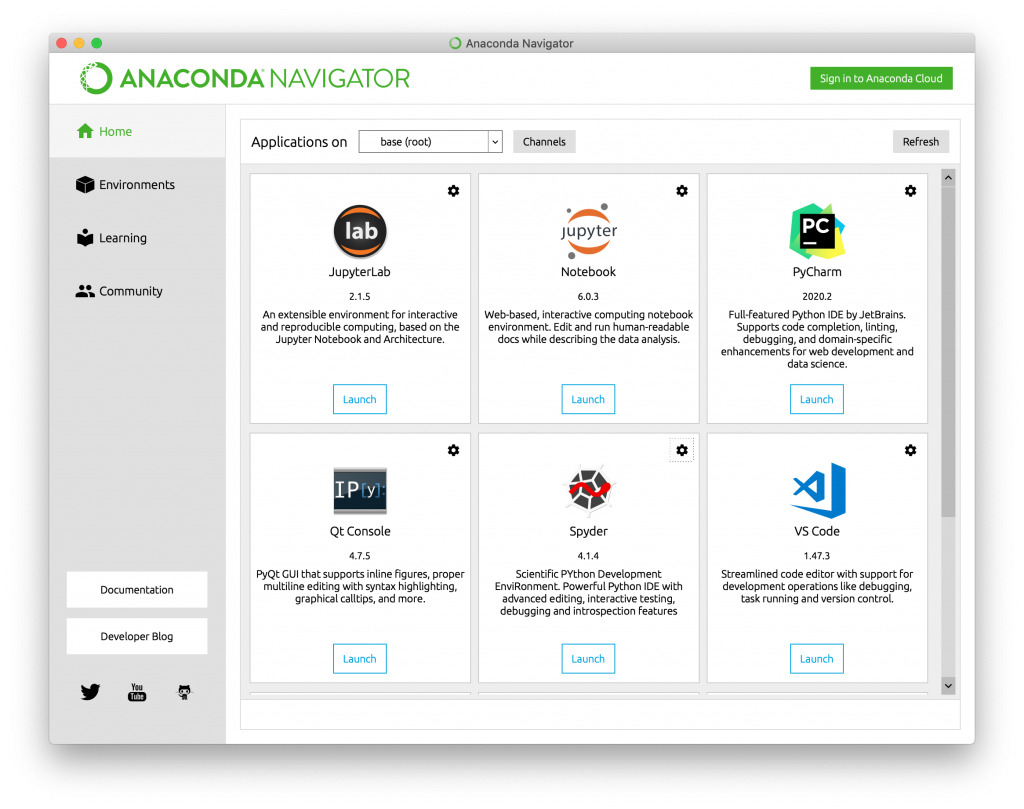Go to the Home tab
The width and height of the screenshot is (1024, 809).
[137, 131]
